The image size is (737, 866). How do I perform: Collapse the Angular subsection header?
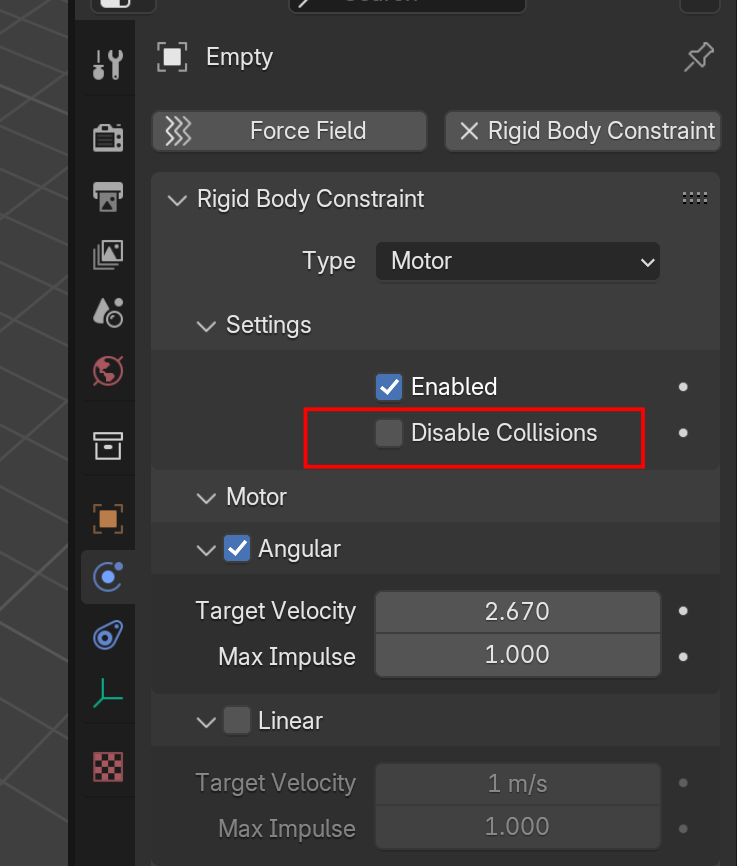[x=206, y=549]
